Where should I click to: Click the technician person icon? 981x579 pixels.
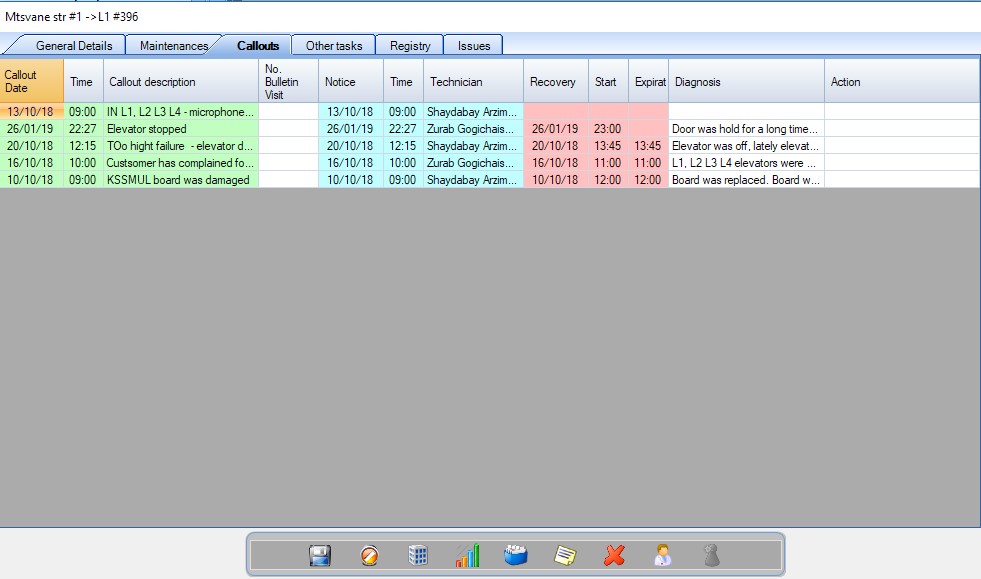click(x=662, y=555)
